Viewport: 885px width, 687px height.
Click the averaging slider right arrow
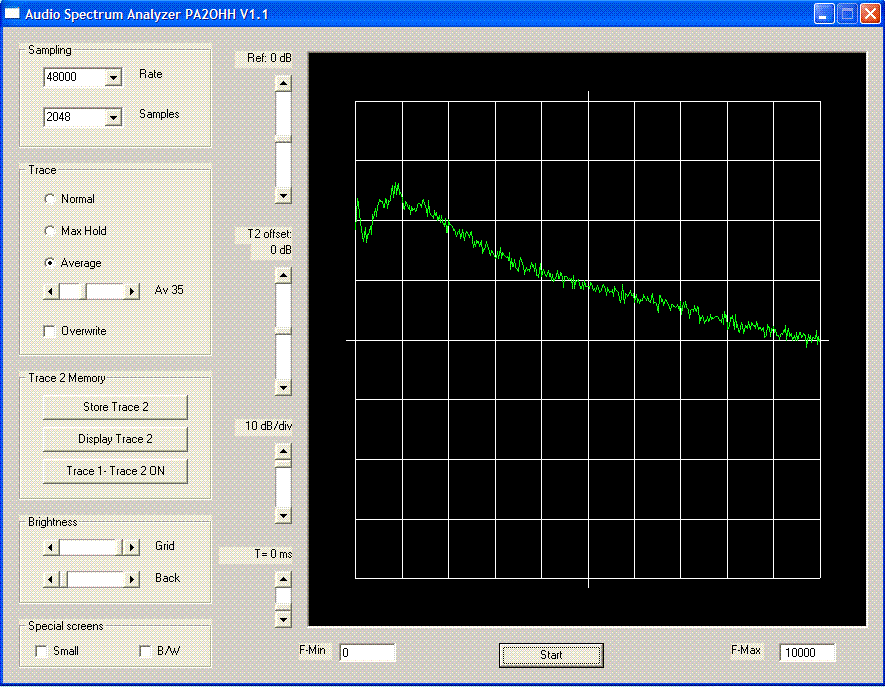click(x=131, y=291)
